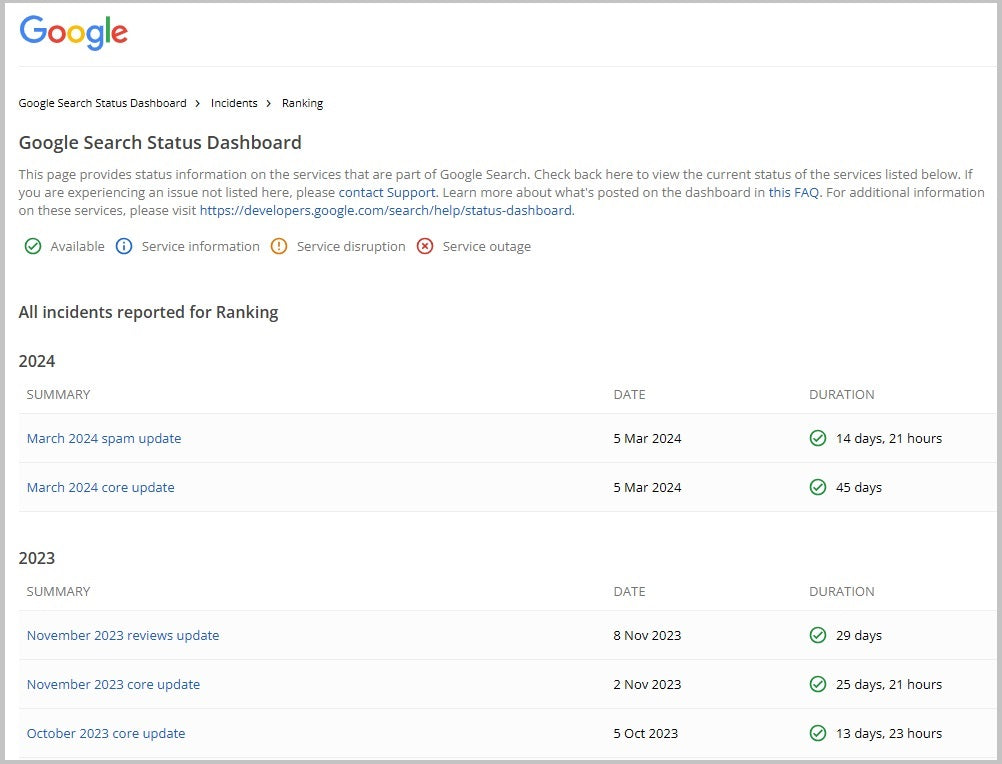The height and width of the screenshot is (764, 1002).
Task: Click status checkmark for November 2023 reviews update
Action: click(x=818, y=636)
